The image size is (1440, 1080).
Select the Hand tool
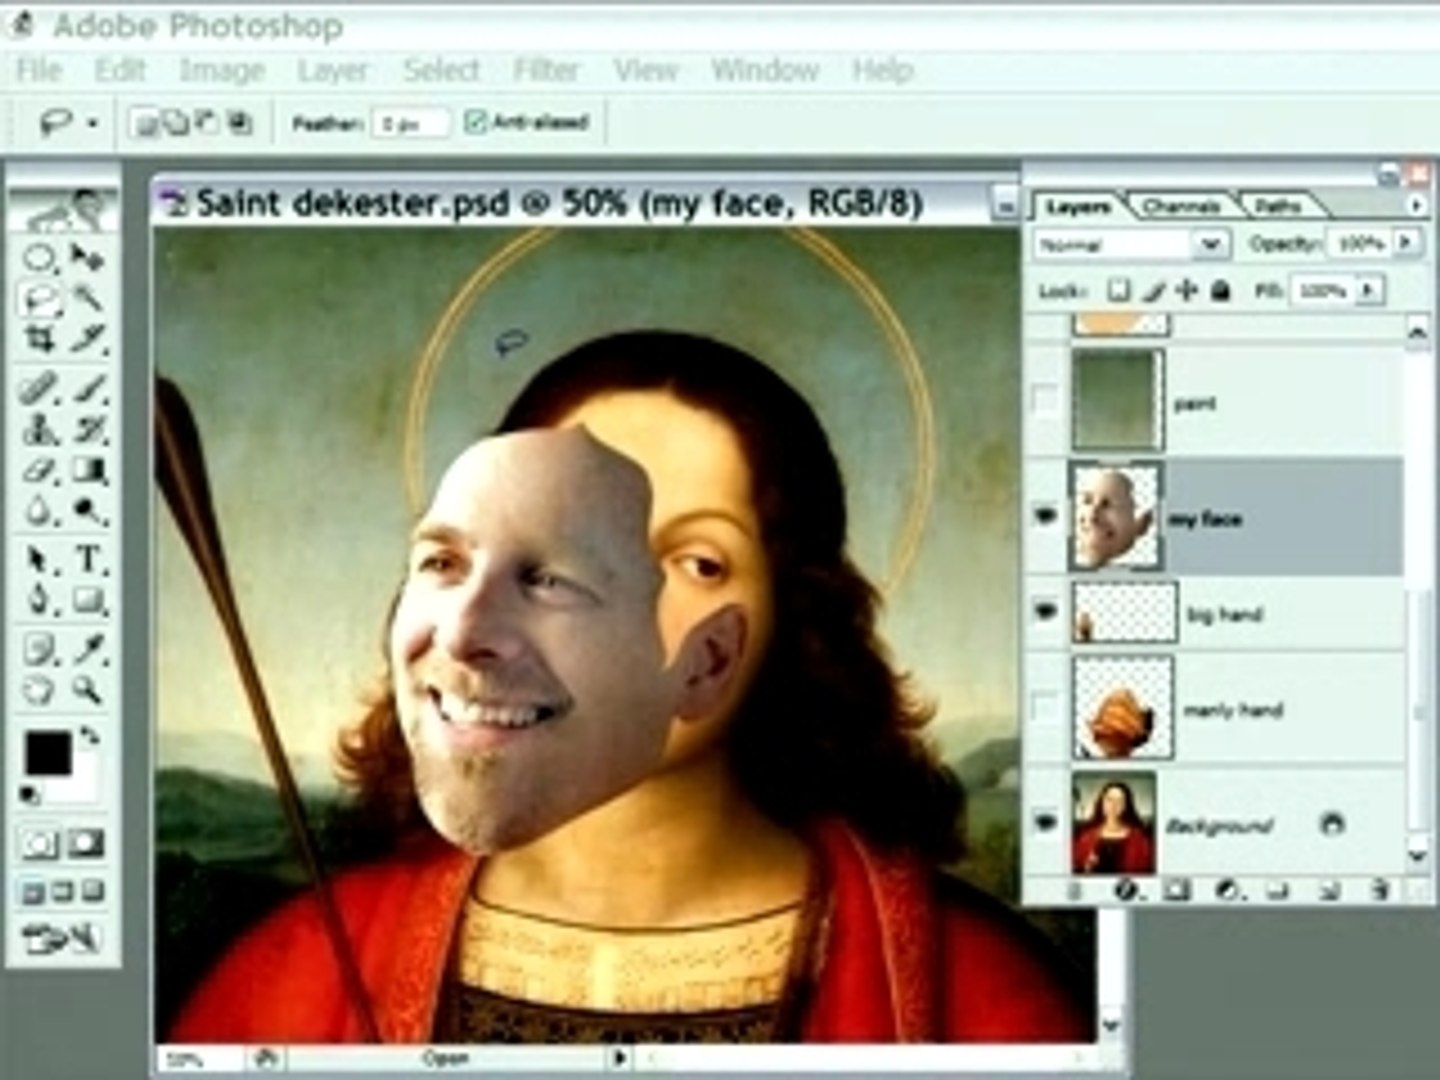click(x=40, y=690)
